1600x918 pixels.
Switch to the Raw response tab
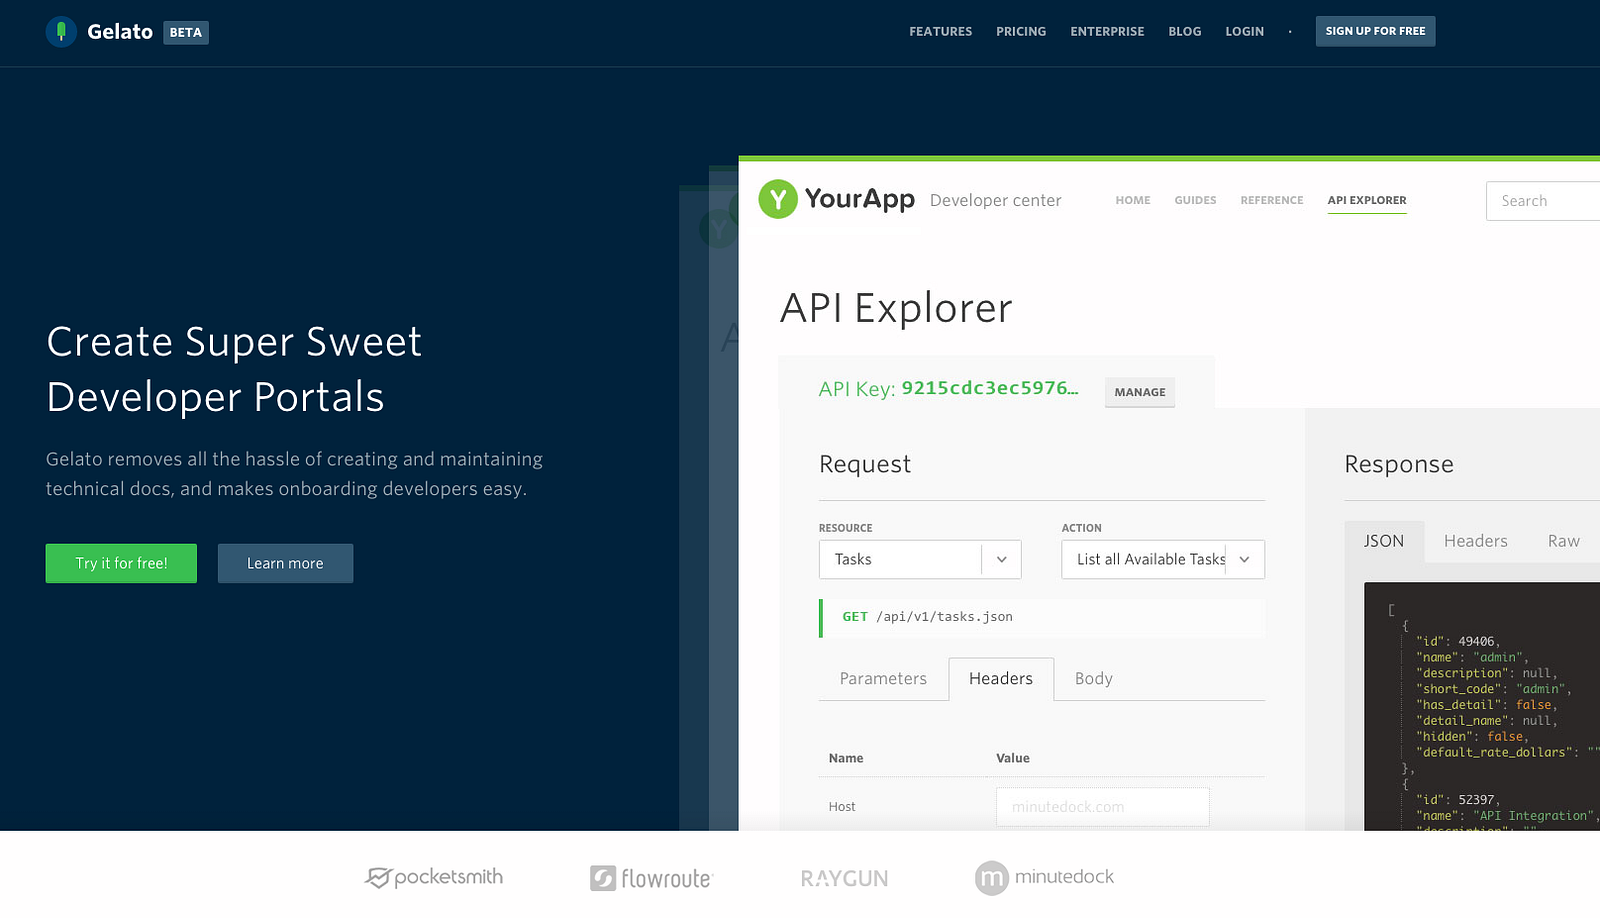[1564, 541]
